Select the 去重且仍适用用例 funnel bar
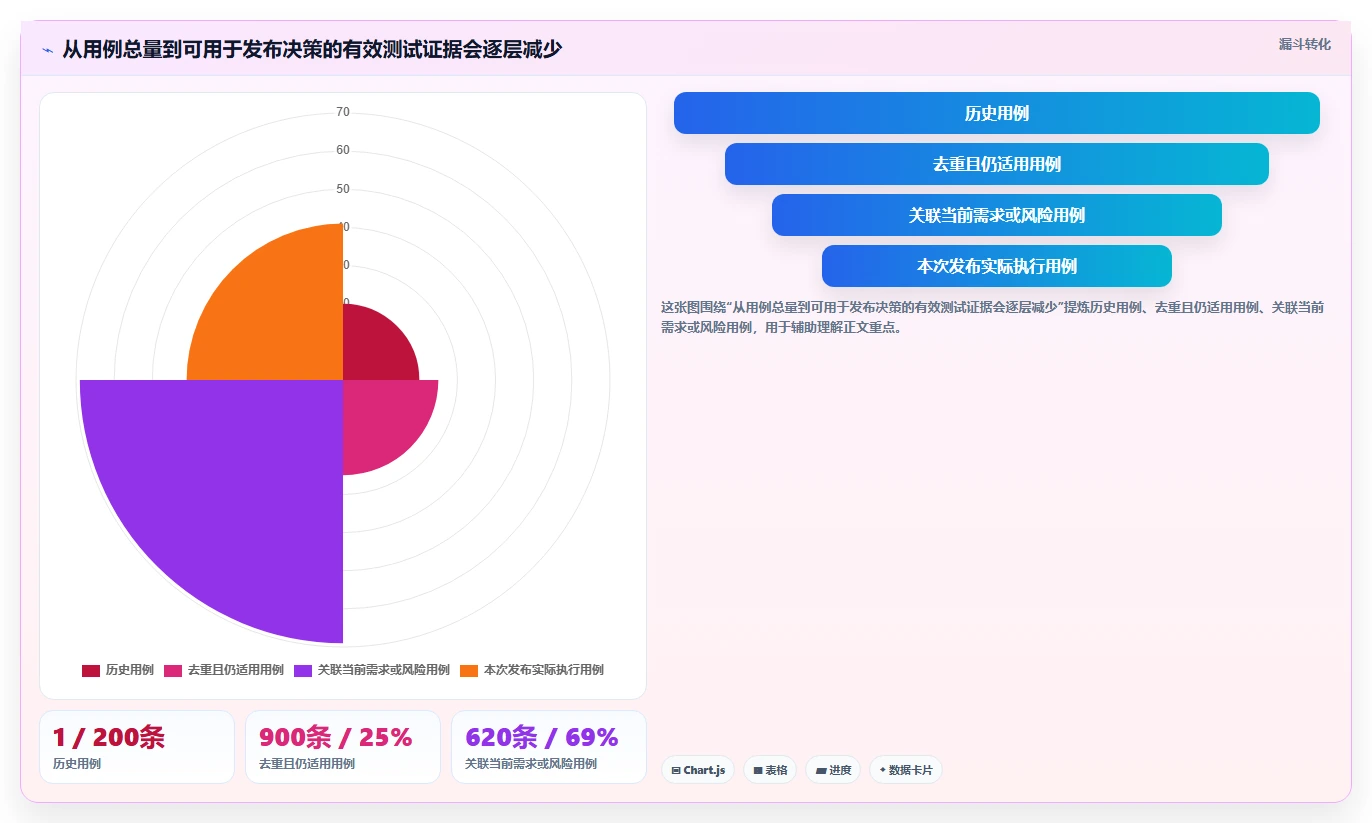The height and width of the screenshot is (823, 1372). [x=996, y=164]
